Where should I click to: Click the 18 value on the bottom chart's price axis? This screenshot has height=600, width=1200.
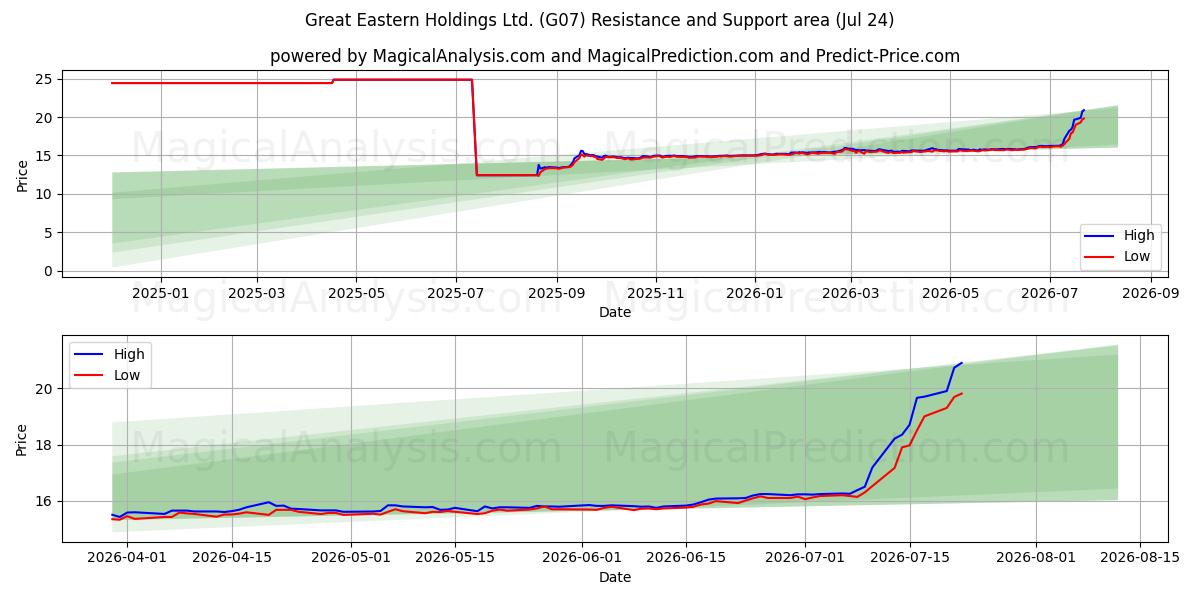click(46, 445)
